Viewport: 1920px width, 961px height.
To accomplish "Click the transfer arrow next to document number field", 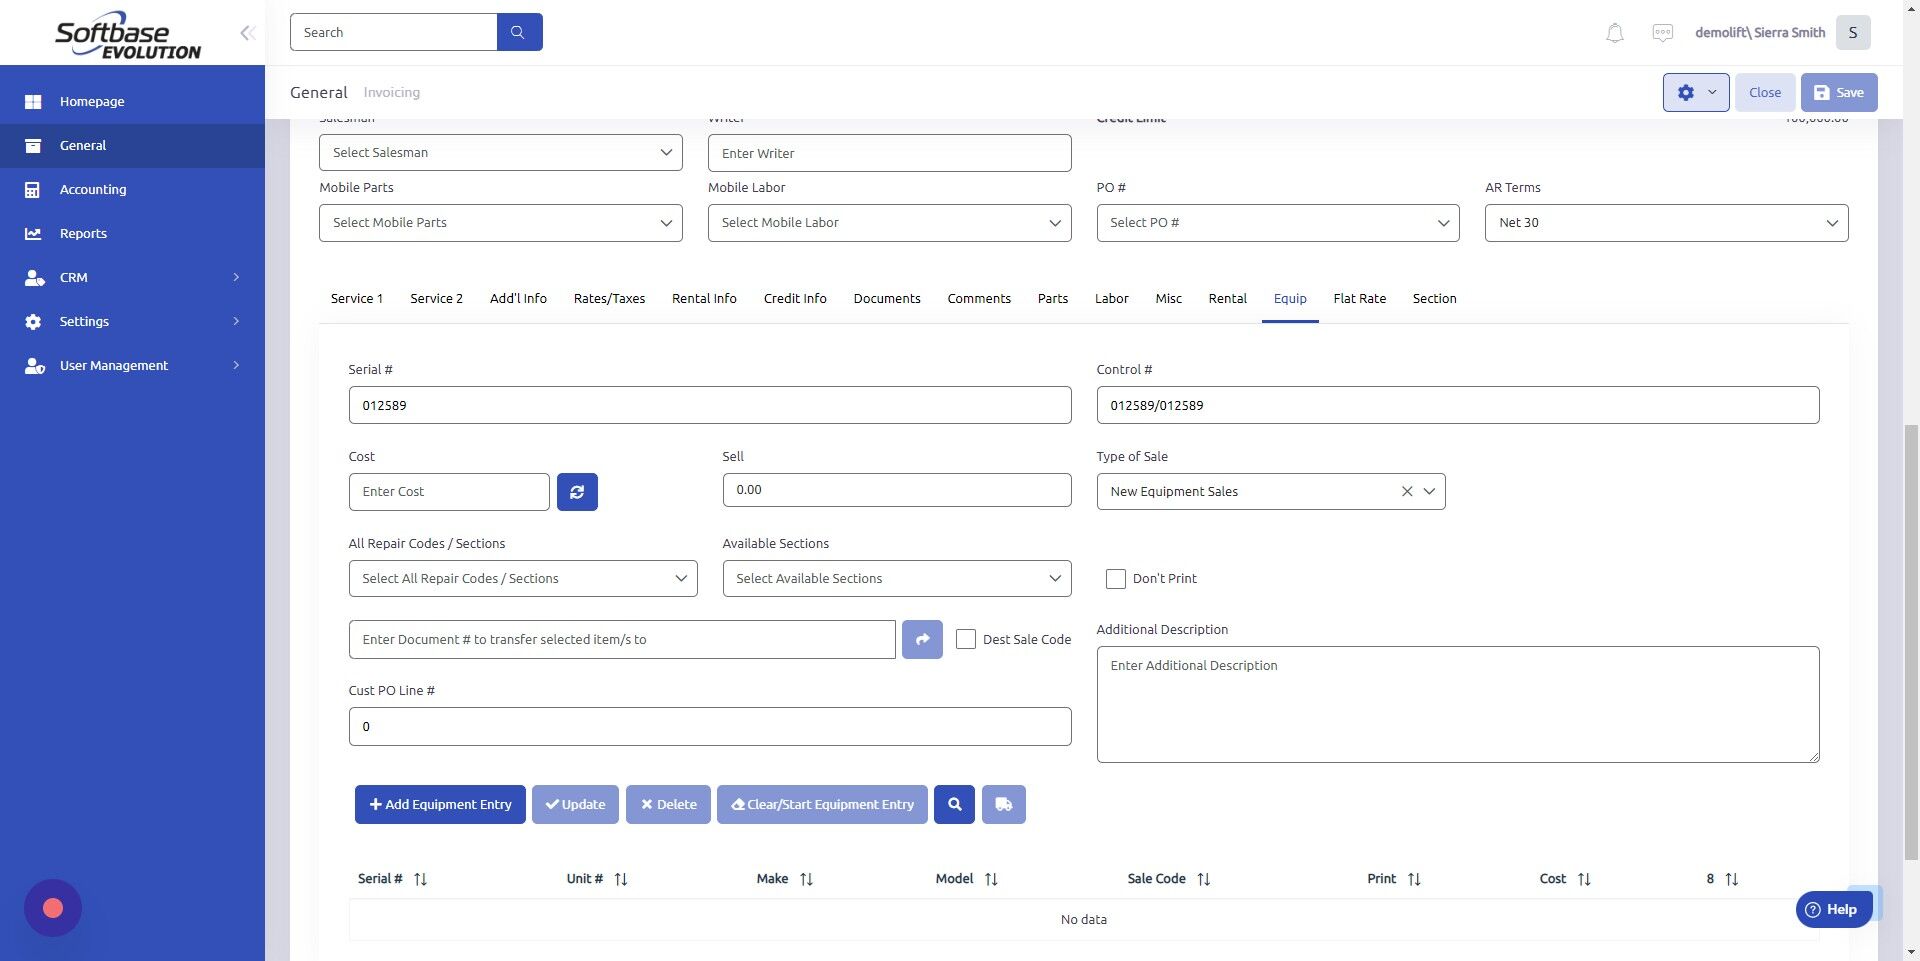I will (921, 639).
